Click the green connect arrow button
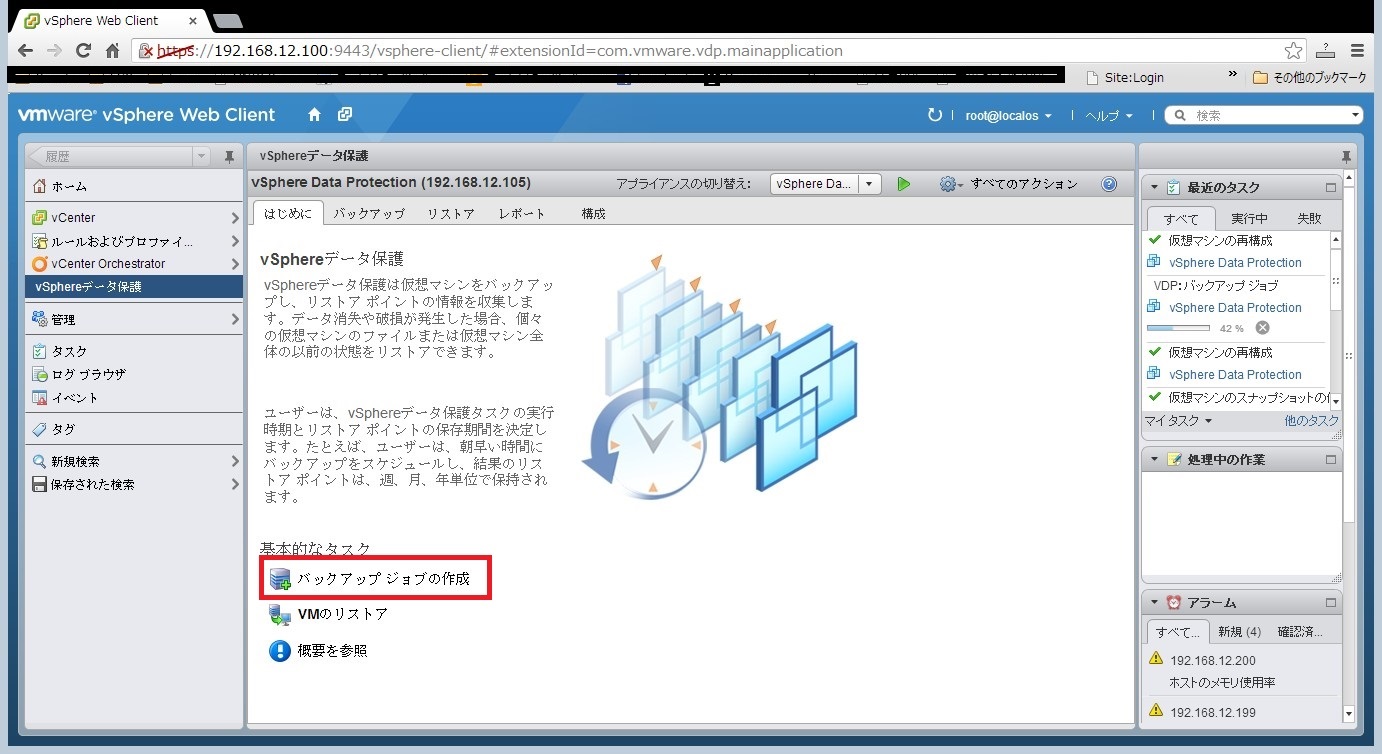1382x754 pixels. pyautogui.click(x=904, y=184)
